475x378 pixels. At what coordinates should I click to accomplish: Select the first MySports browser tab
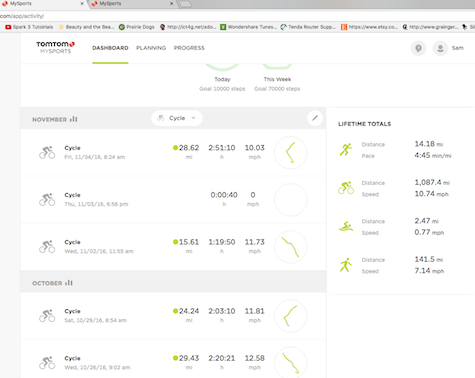[43, 4]
